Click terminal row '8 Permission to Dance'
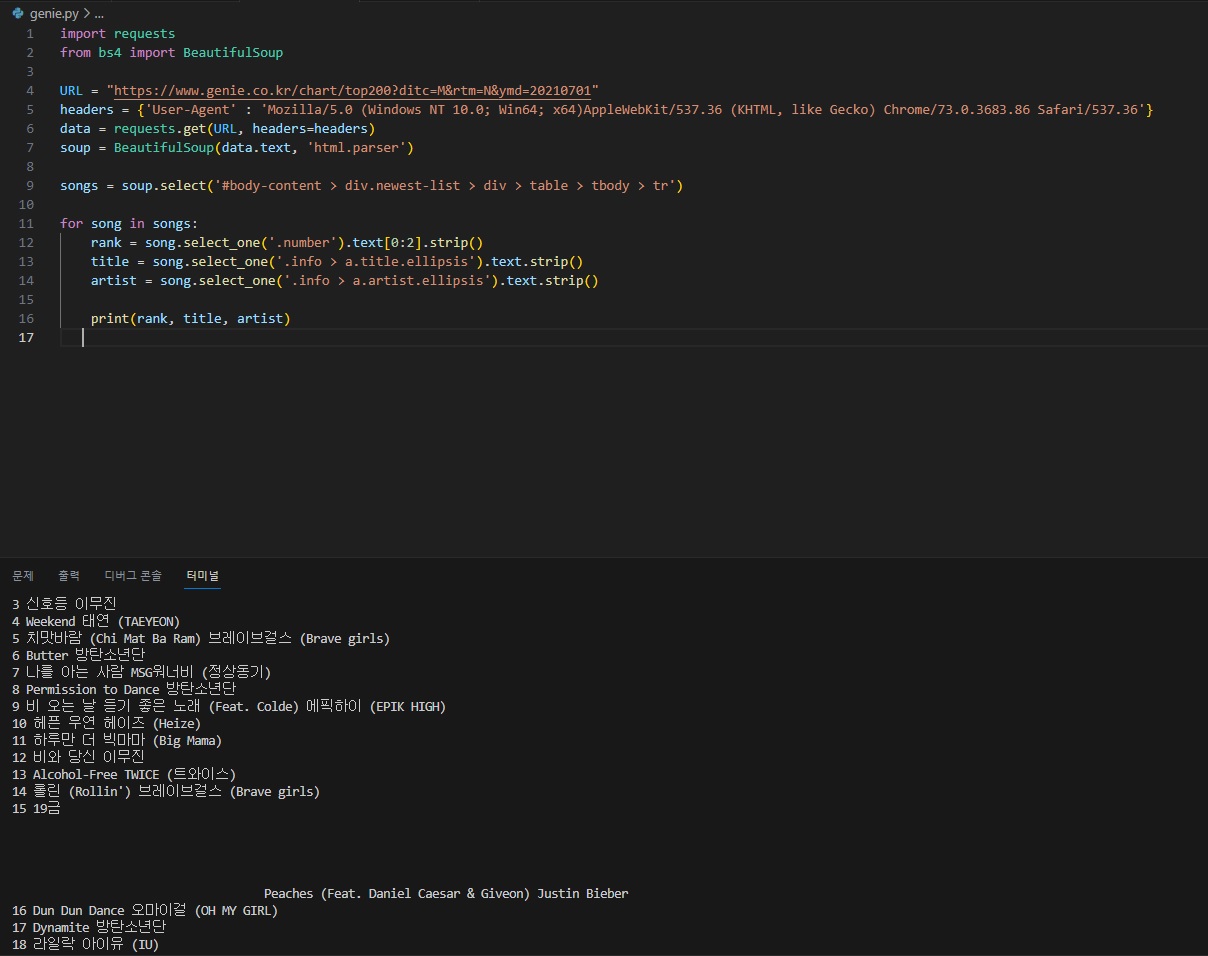Viewport: 1208px width, 956px height. [x=124, y=689]
